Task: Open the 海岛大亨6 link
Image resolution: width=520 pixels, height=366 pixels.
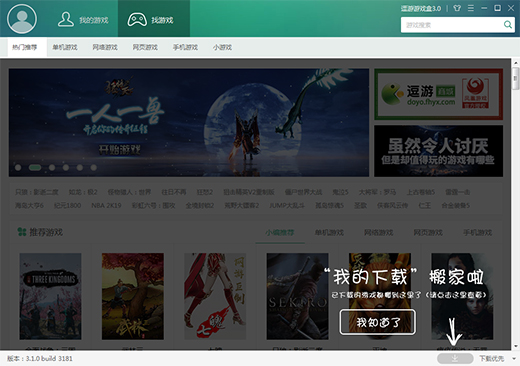Action: point(29,206)
